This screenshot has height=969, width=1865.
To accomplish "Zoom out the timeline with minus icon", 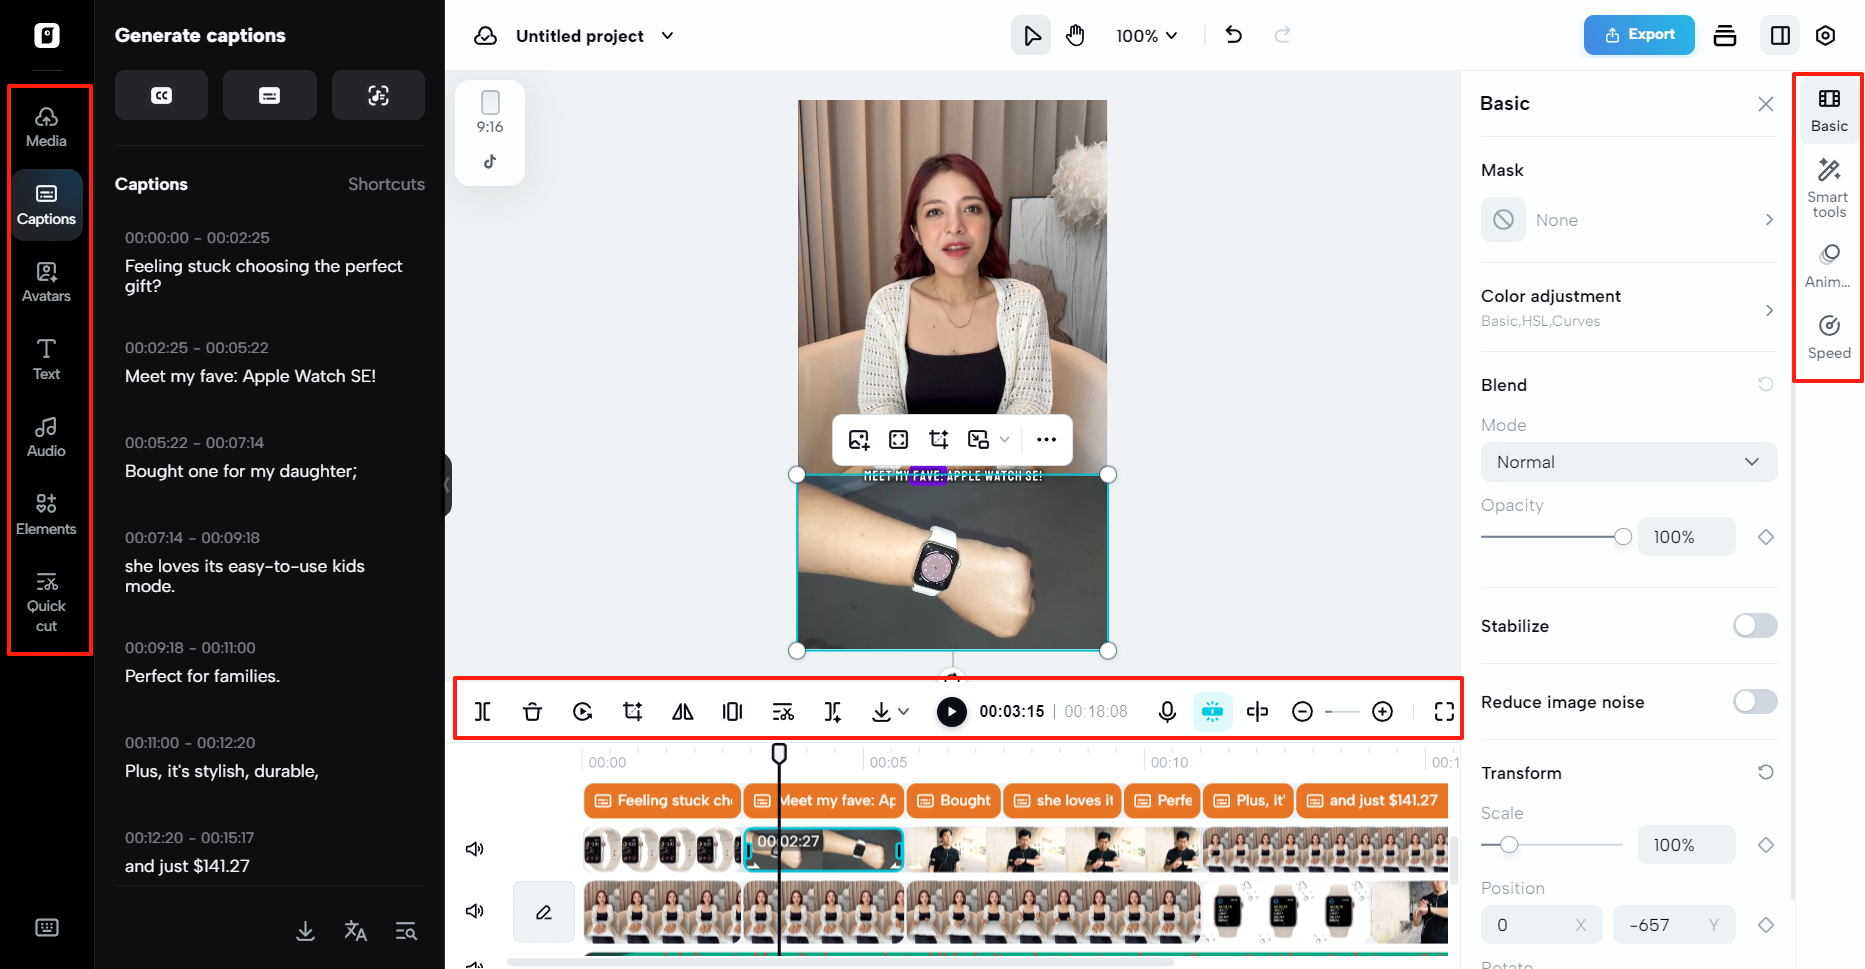I will (x=1302, y=711).
